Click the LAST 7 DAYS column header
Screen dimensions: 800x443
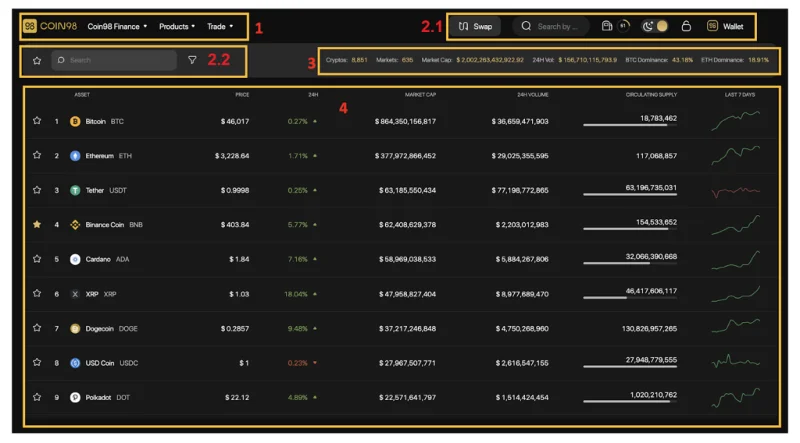pos(740,94)
